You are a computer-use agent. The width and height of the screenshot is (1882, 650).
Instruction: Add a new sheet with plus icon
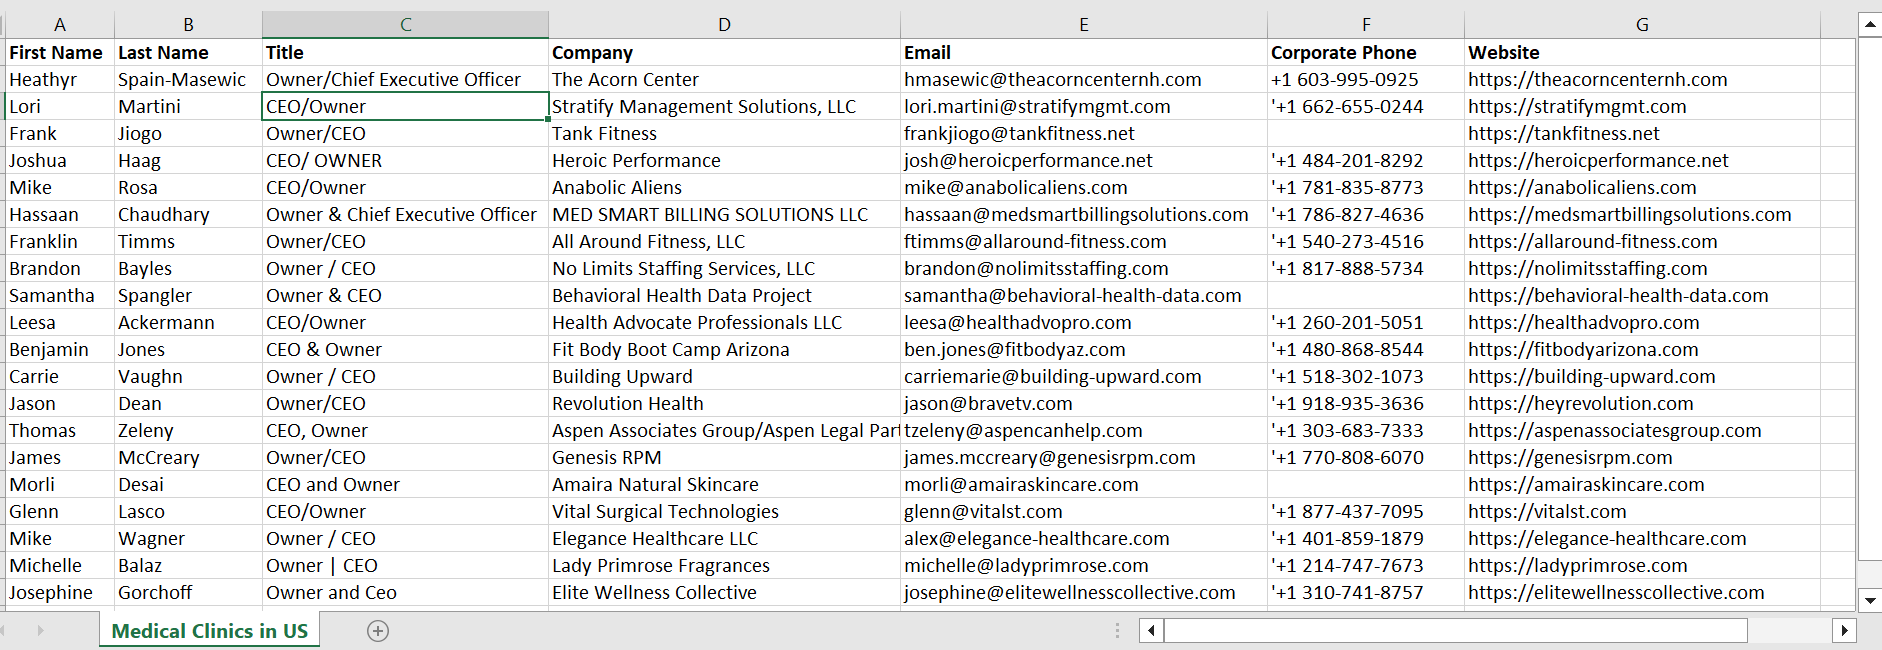pyautogui.click(x=378, y=631)
